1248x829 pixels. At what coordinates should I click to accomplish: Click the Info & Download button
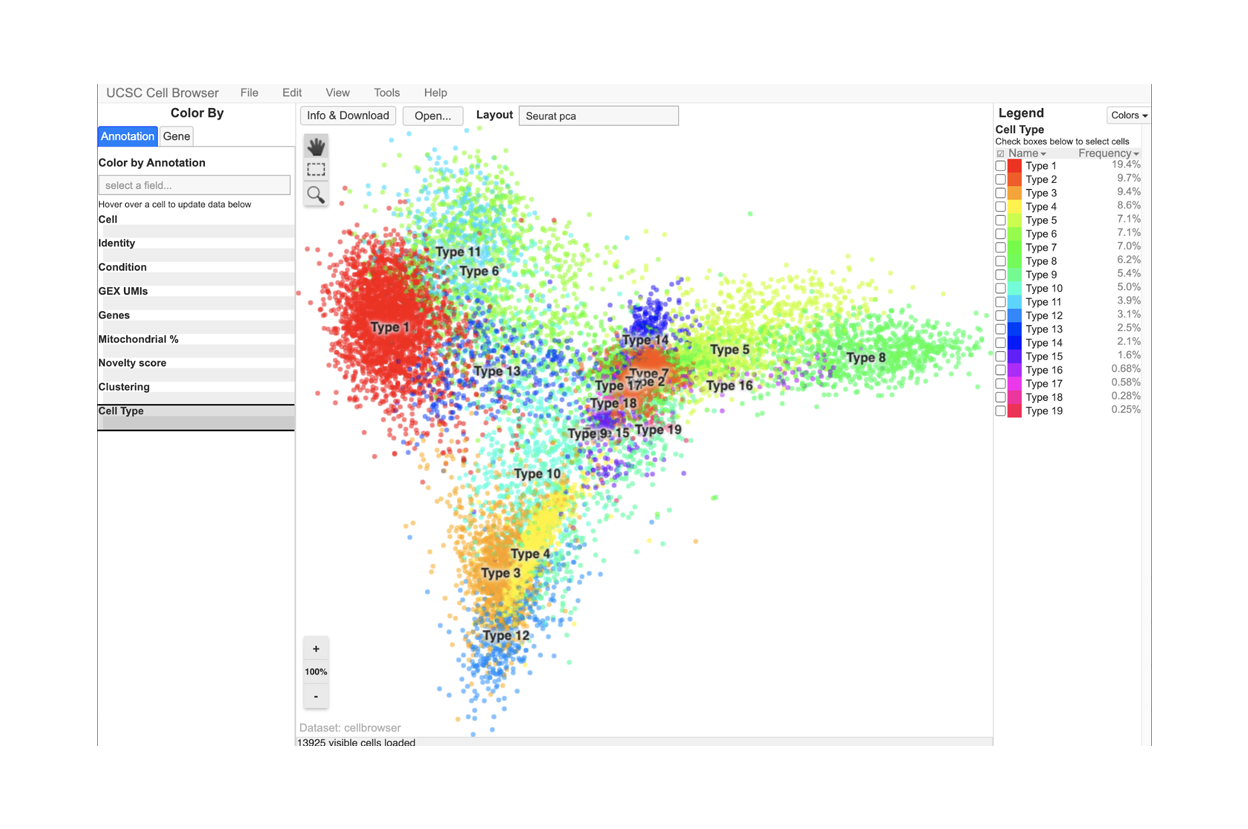[348, 116]
